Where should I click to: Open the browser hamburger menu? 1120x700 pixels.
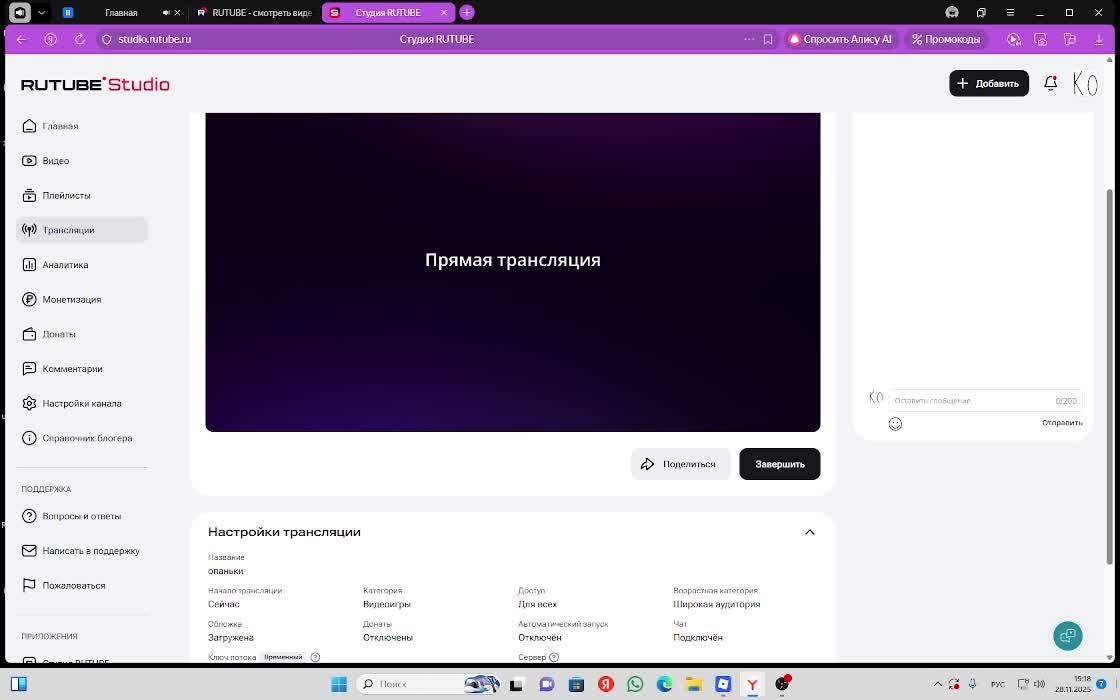click(x=1010, y=13)
